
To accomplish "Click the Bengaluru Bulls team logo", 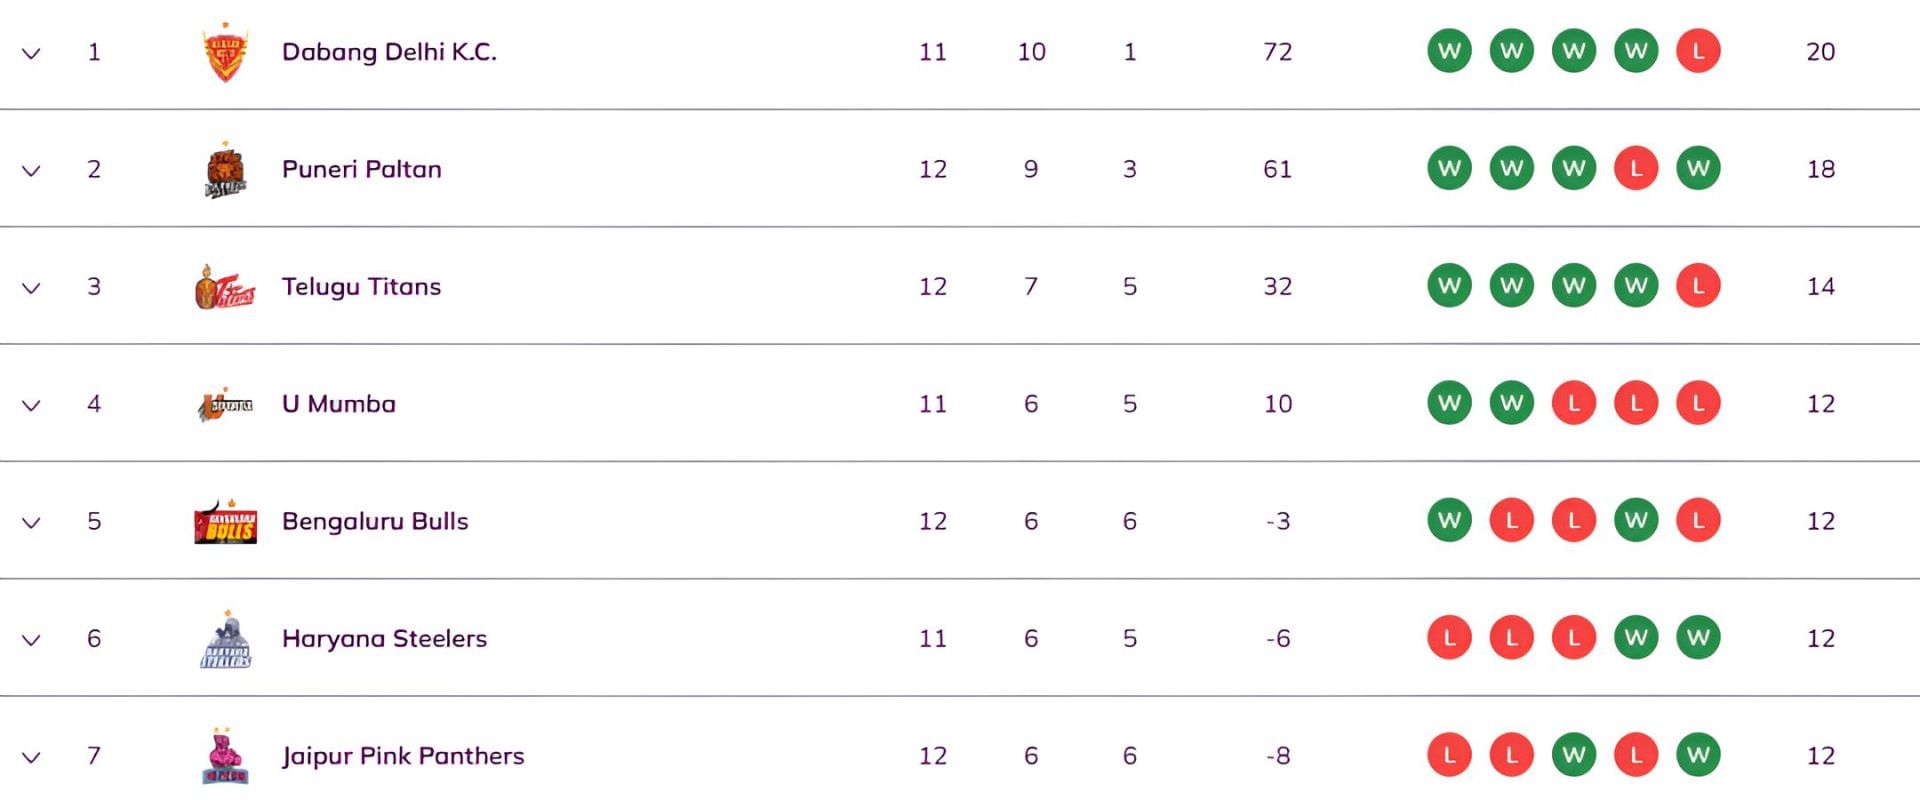I will (225, 522).
